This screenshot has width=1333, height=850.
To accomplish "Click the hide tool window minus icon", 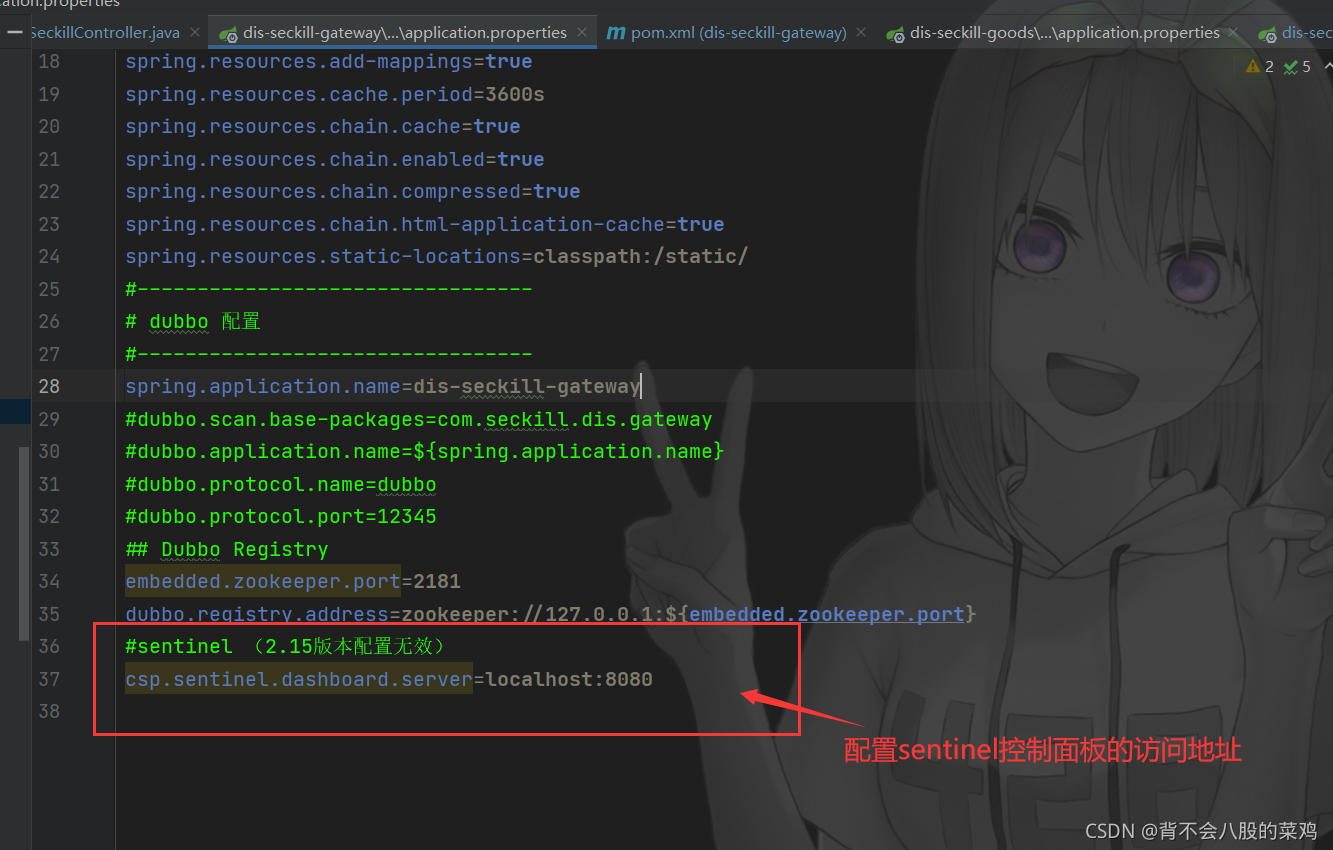I will pos(14,33).
